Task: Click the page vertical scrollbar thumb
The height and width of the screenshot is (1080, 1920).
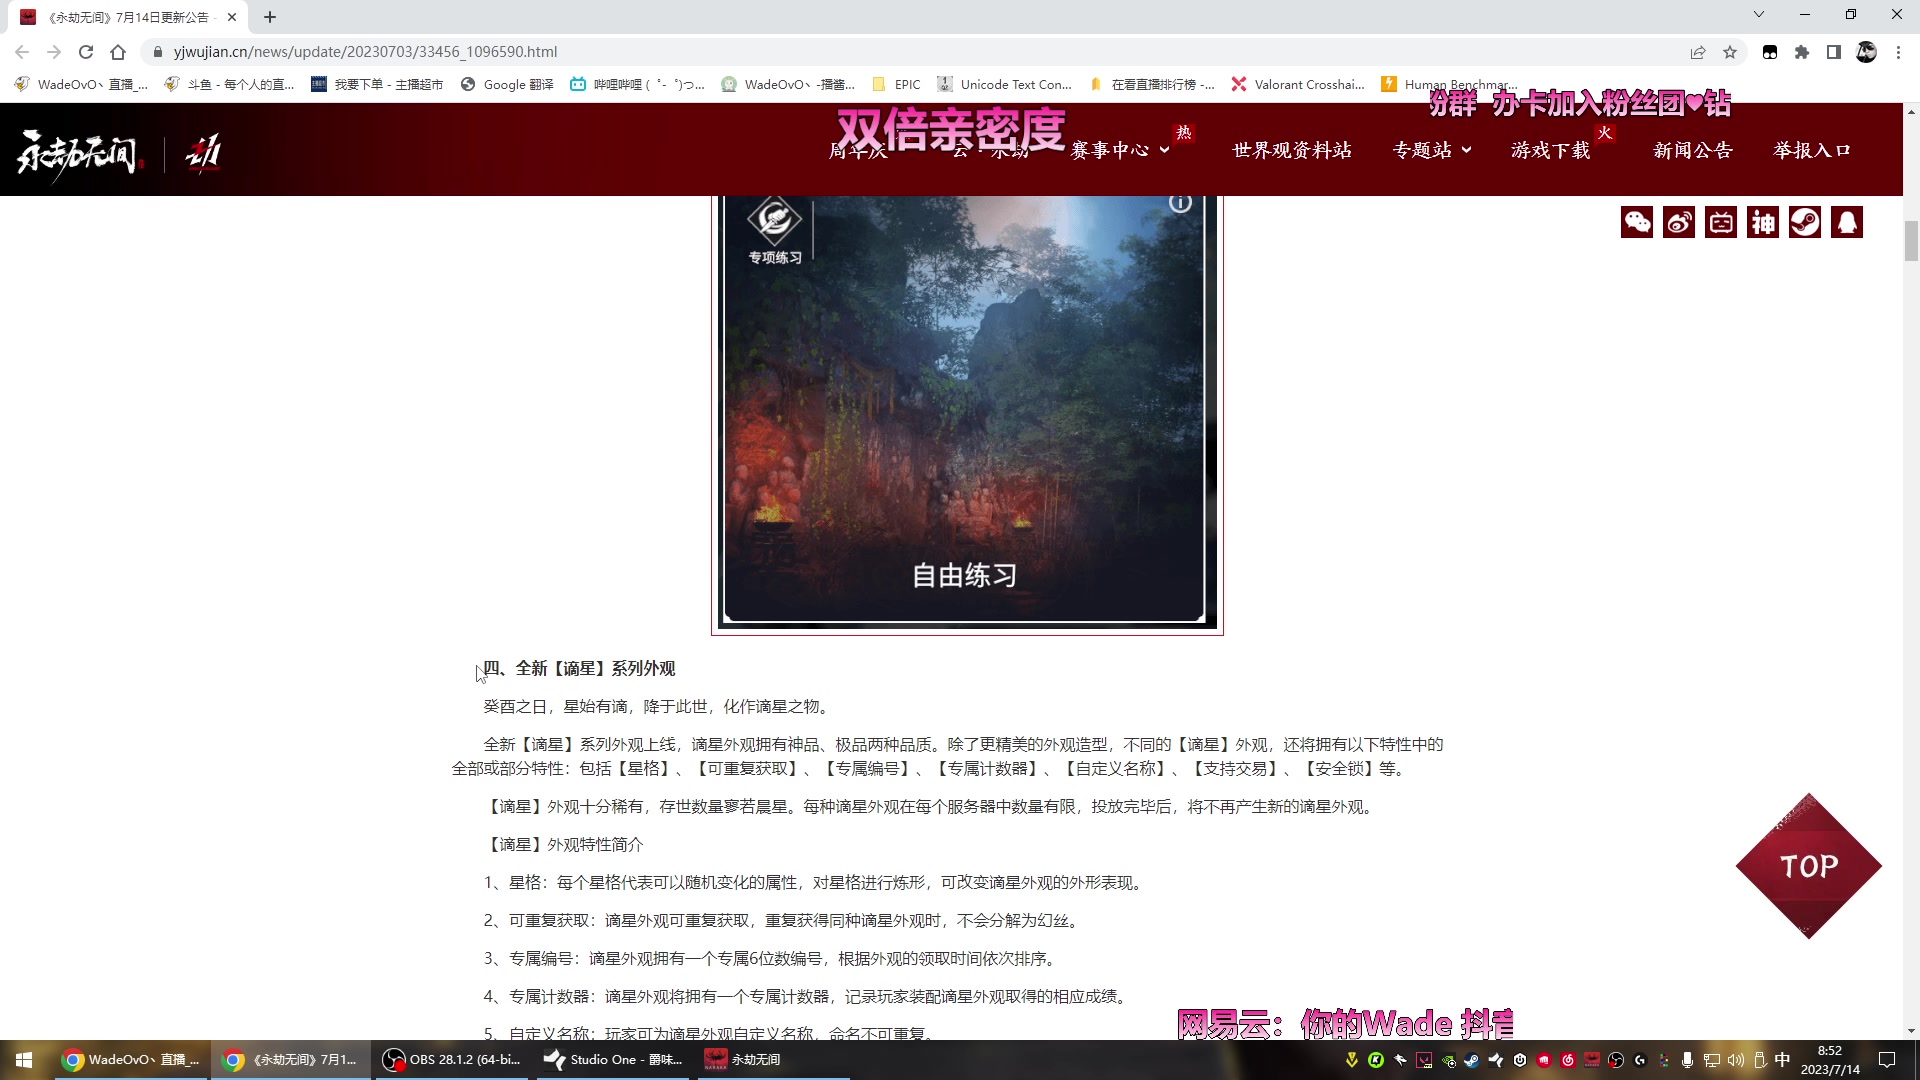Action: pos(1911,241)
